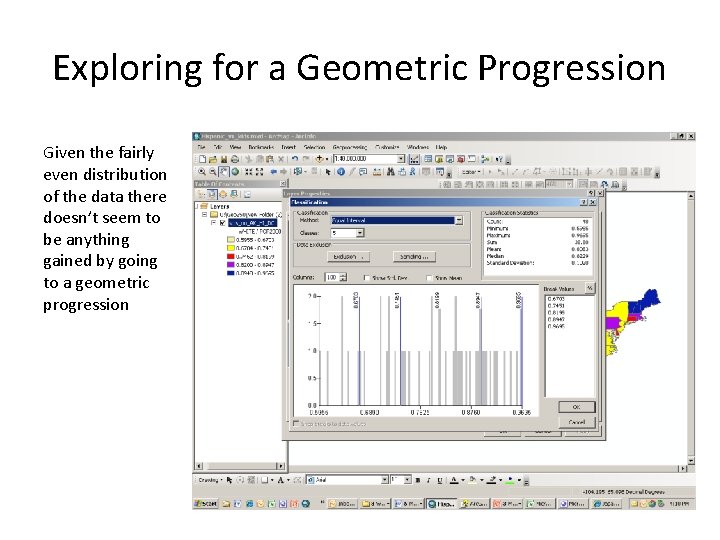This screenshot has width=720, height=540.
Task: Click the pale yellow legend swatch
Action: [231, 240]
